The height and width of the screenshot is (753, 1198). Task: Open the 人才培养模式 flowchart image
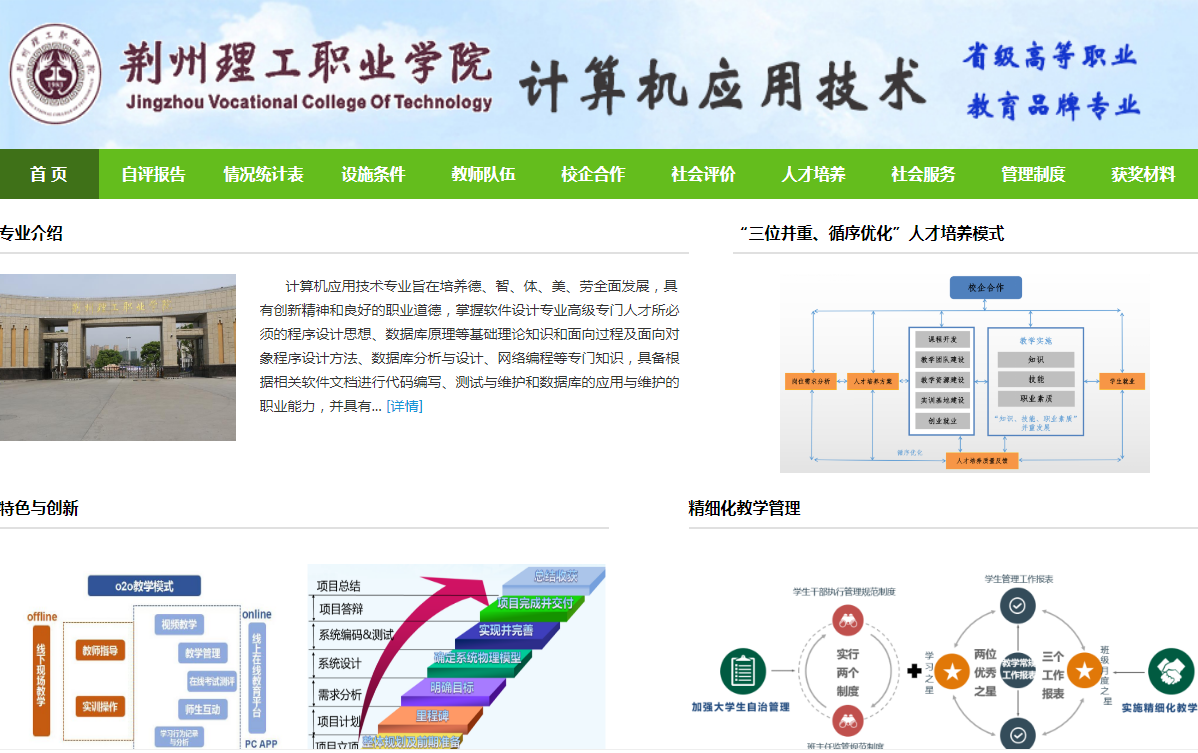(x=964, y=373)
